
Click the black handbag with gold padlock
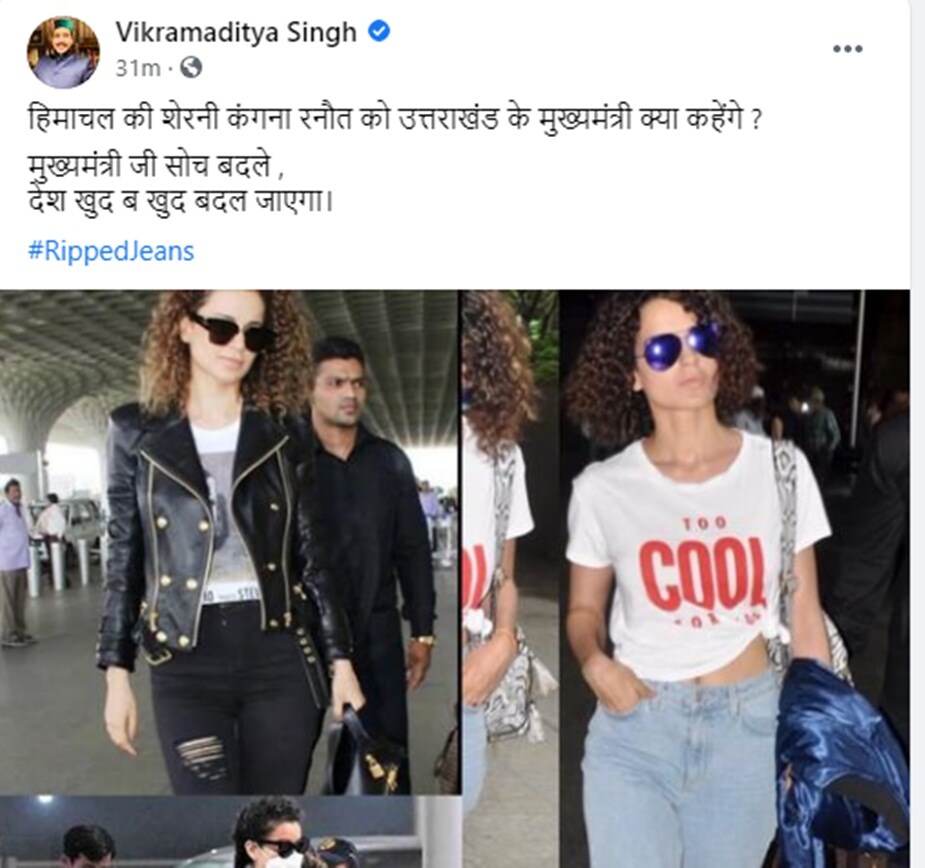tap(364, 749)
